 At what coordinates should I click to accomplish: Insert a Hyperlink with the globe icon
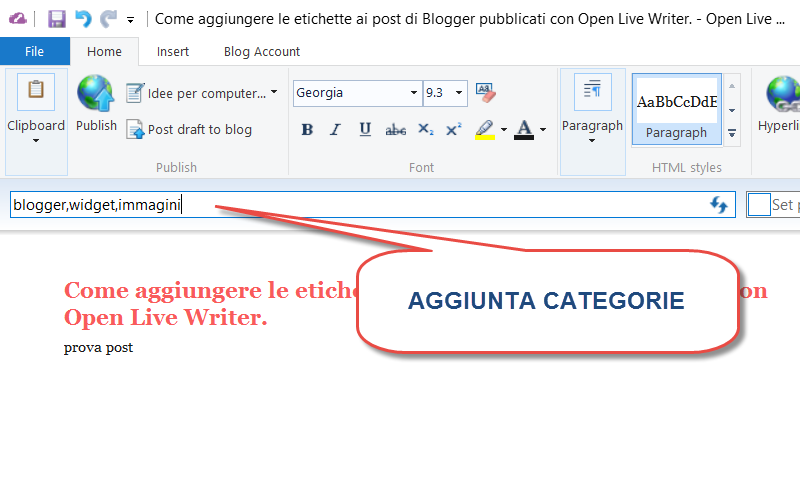(x=781, y=104)
